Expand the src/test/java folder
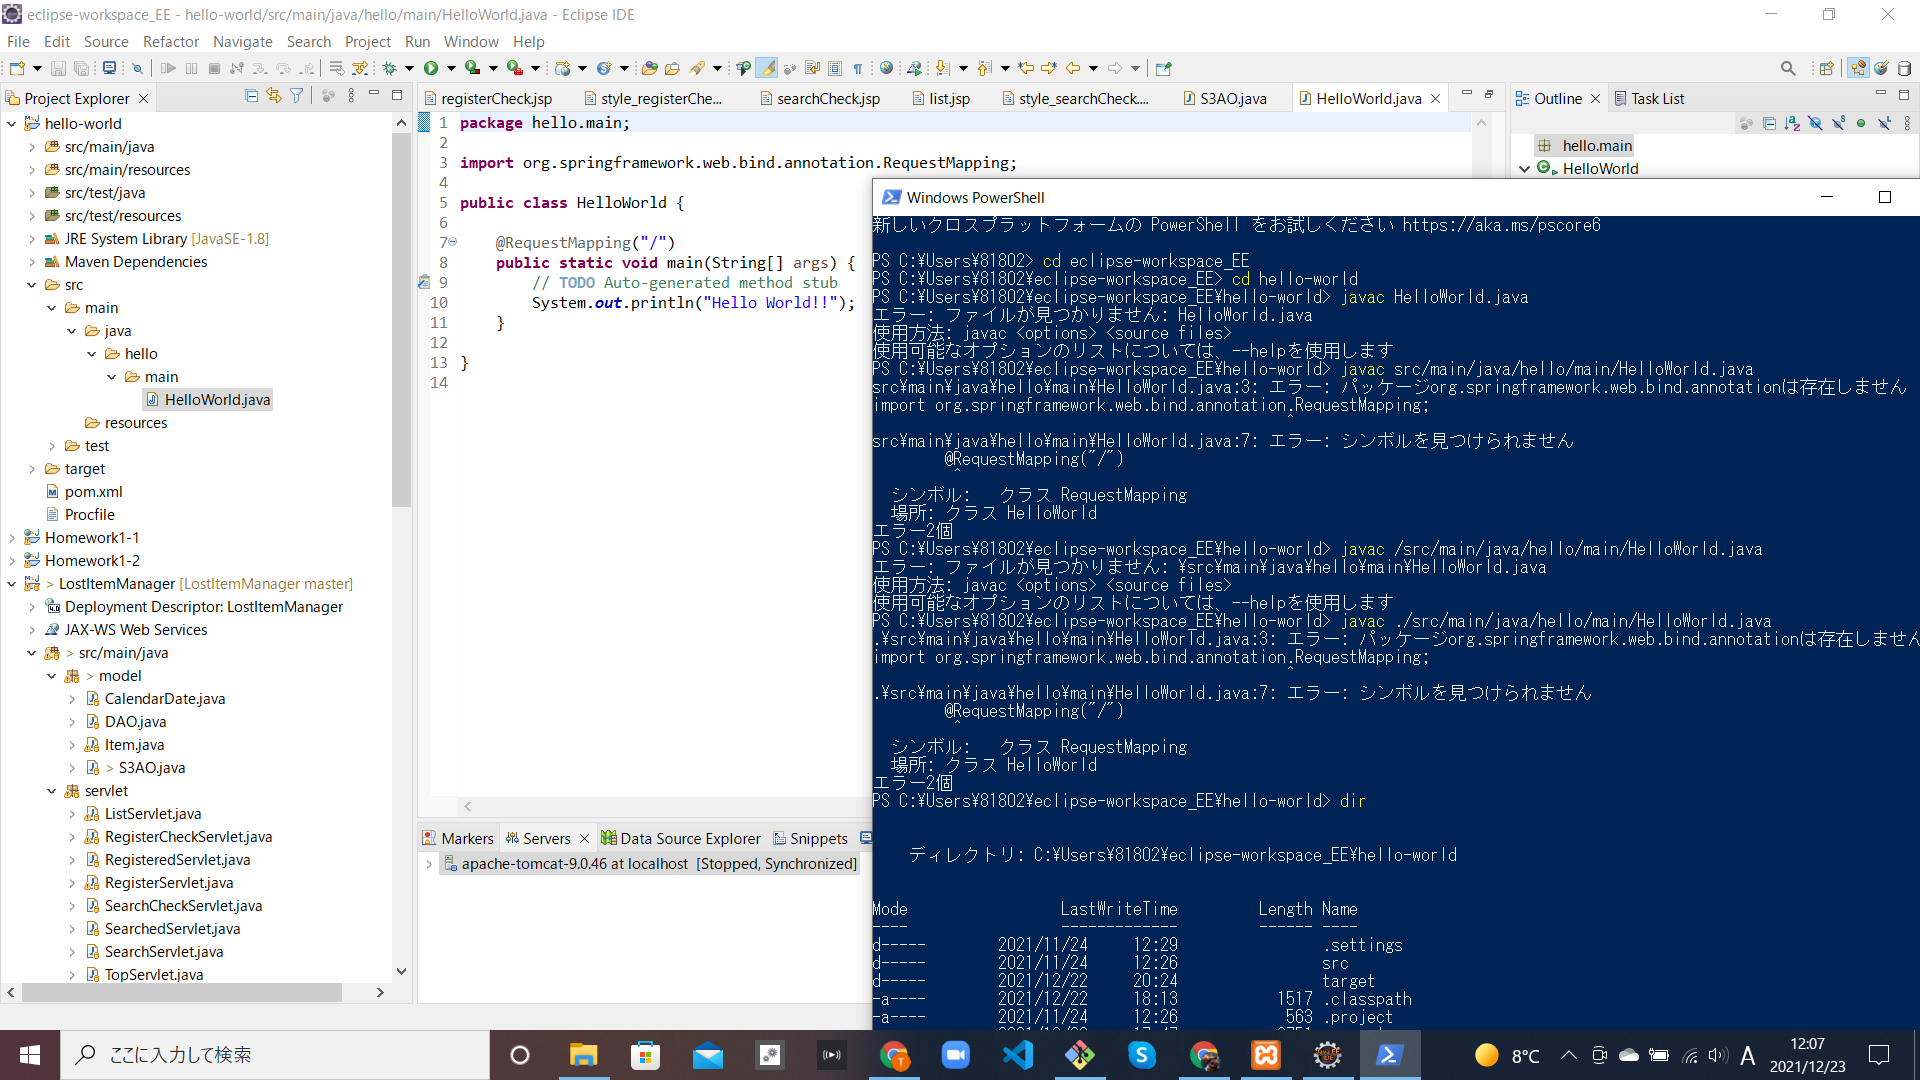 [32, 193]
